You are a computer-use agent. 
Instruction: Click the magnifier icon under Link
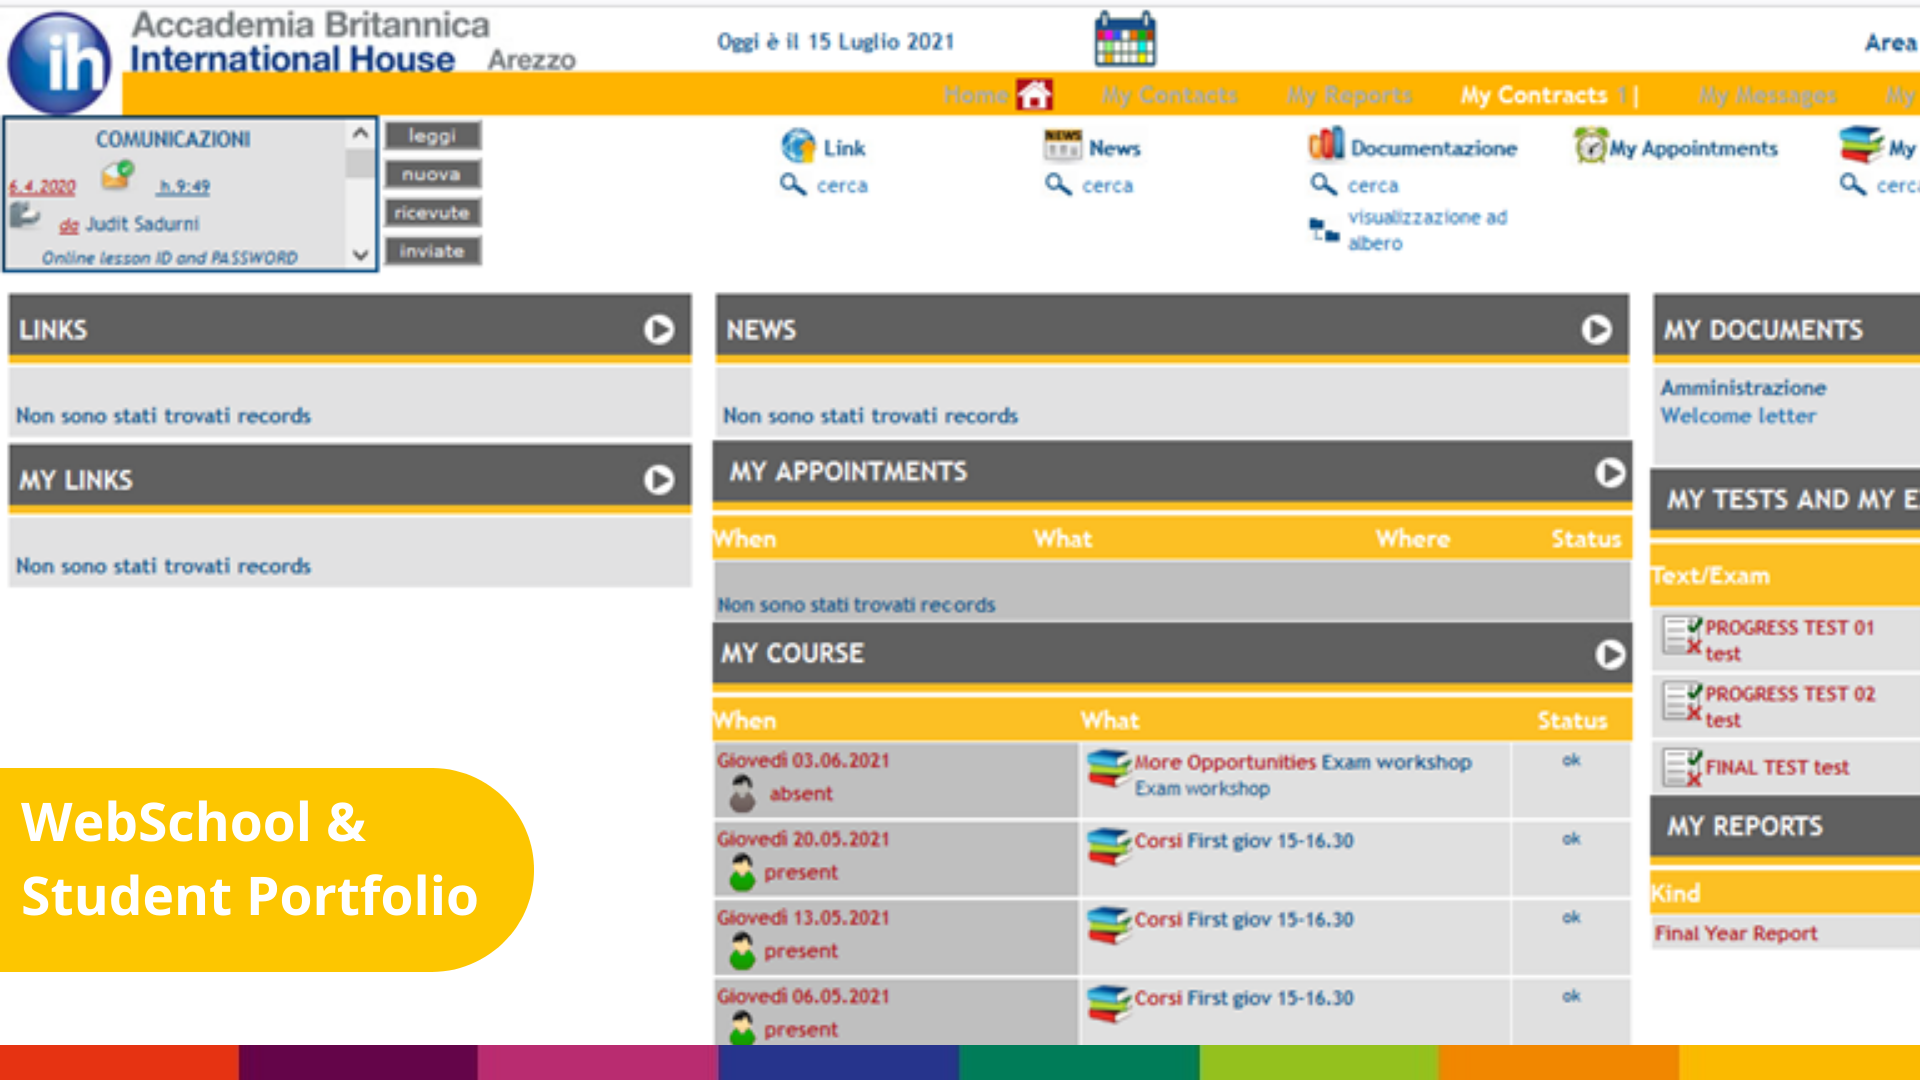(793, 185)
